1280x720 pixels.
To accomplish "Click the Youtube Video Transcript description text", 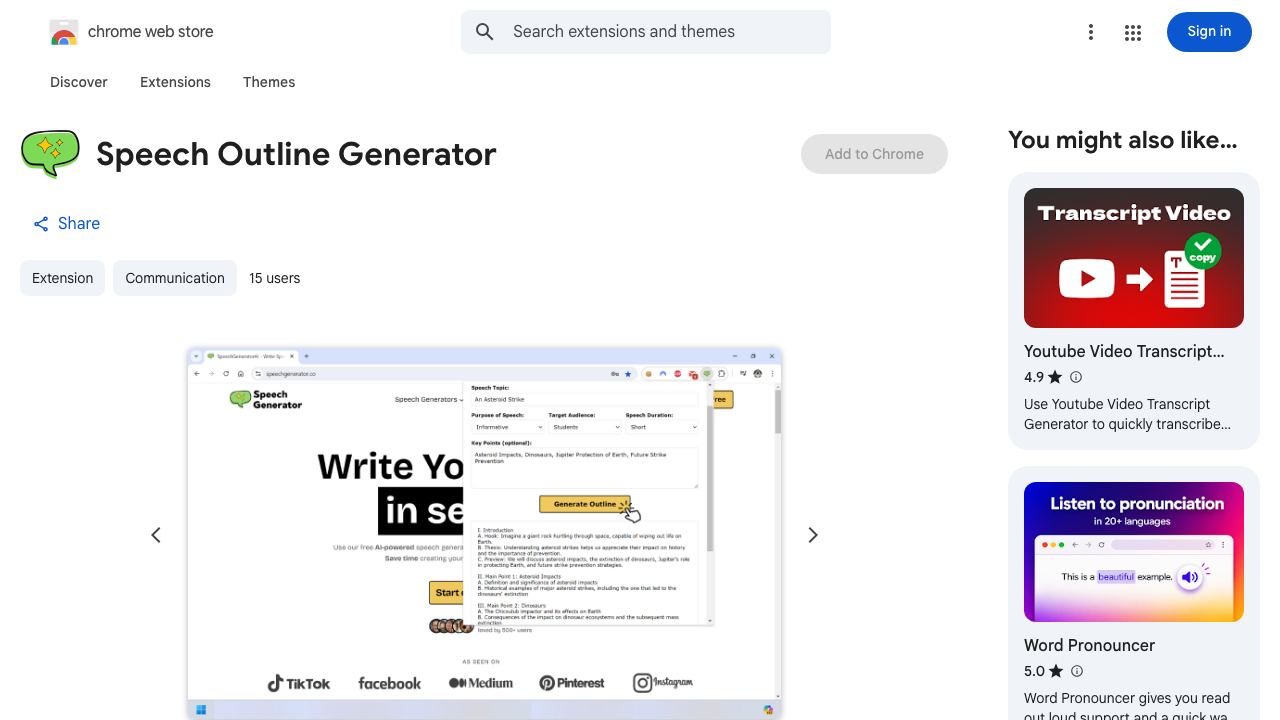I will [x=1127, y=414].
